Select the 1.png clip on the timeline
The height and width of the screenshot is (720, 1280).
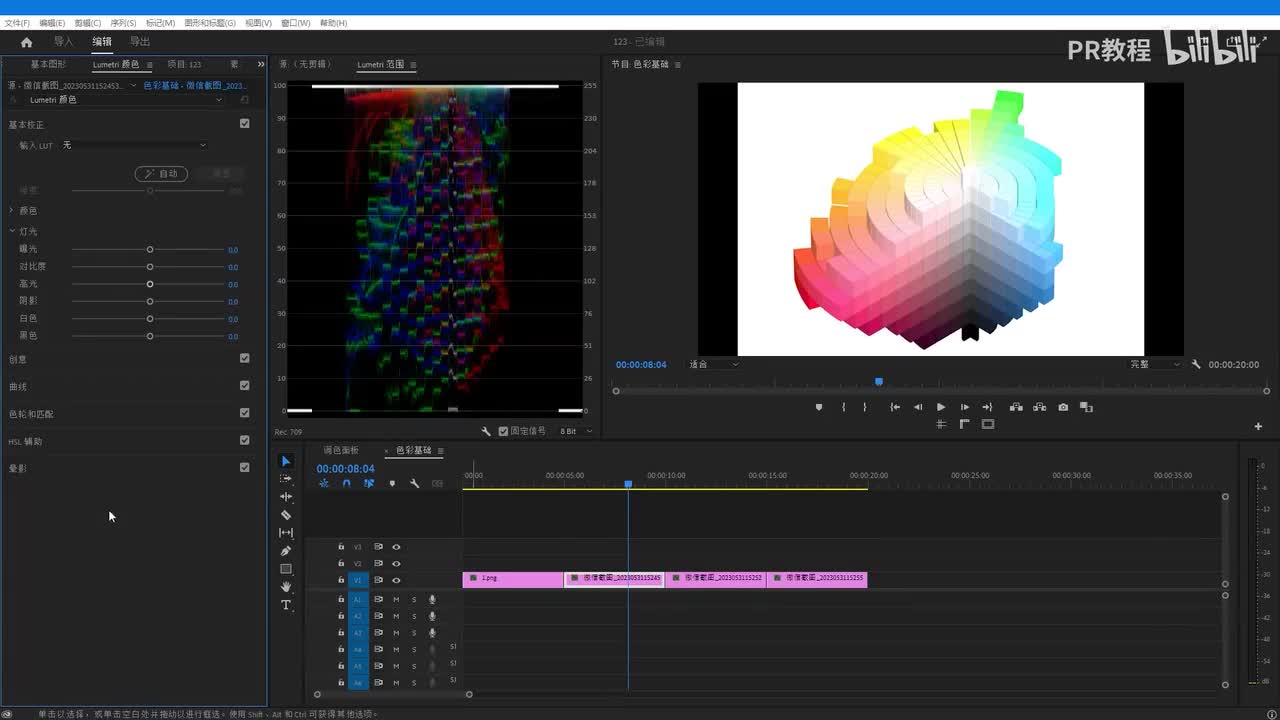[x=512, y=579]
